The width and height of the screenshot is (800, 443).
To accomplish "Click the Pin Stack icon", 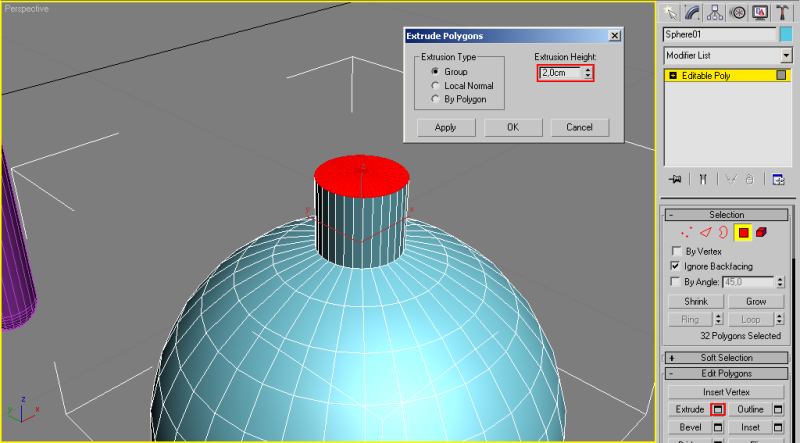I will (x=675, y=179).
